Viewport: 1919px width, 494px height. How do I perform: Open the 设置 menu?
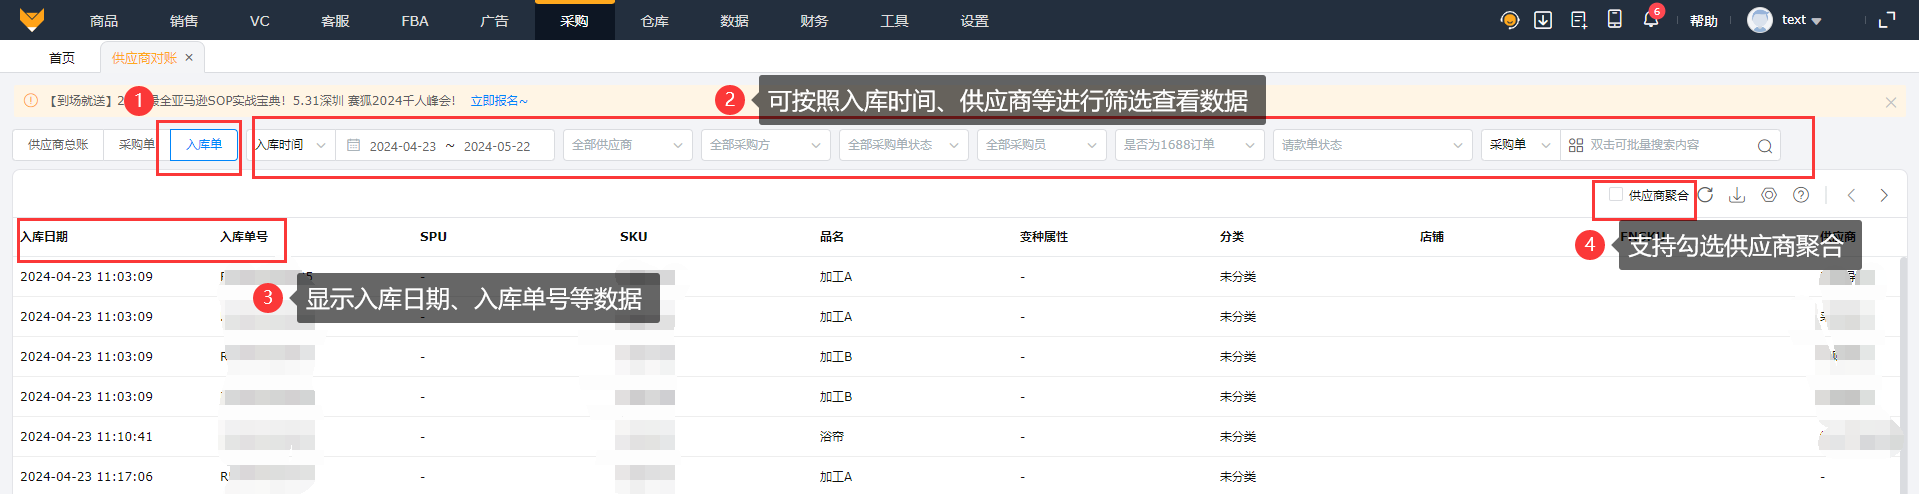(974, 21)
